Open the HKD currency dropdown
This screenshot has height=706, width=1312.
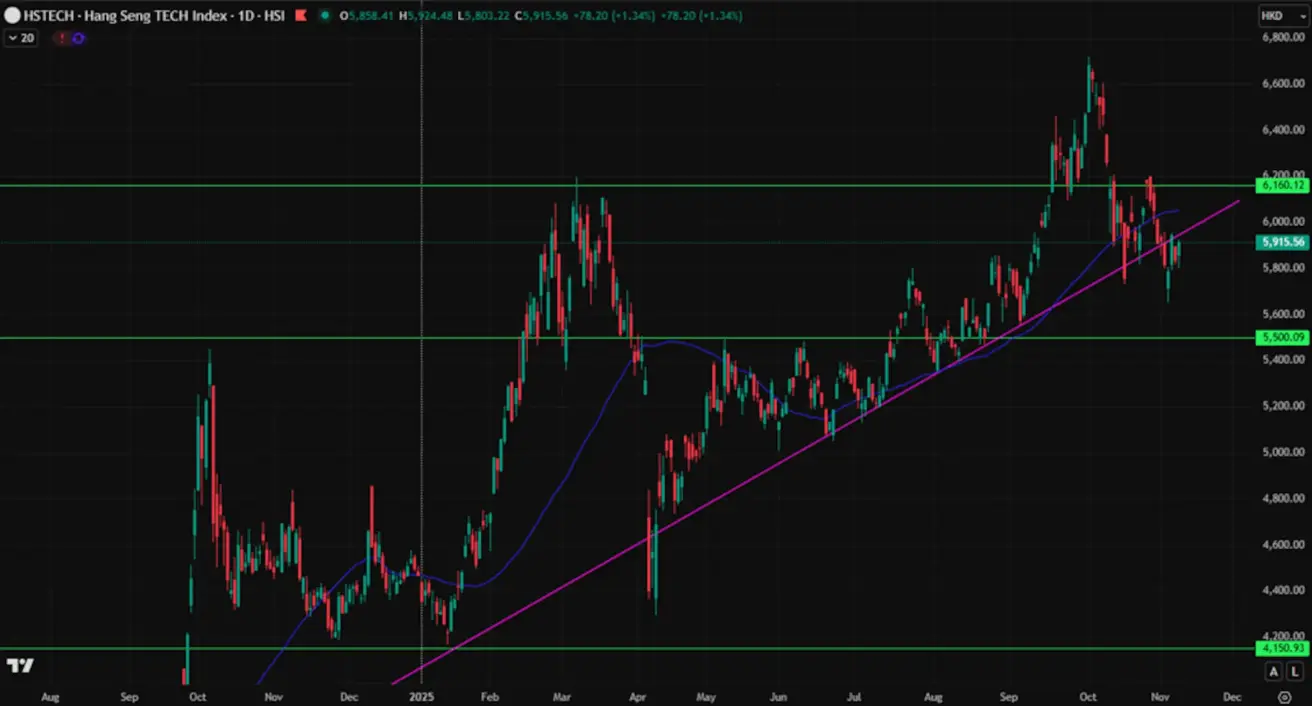coord(1283,16)
